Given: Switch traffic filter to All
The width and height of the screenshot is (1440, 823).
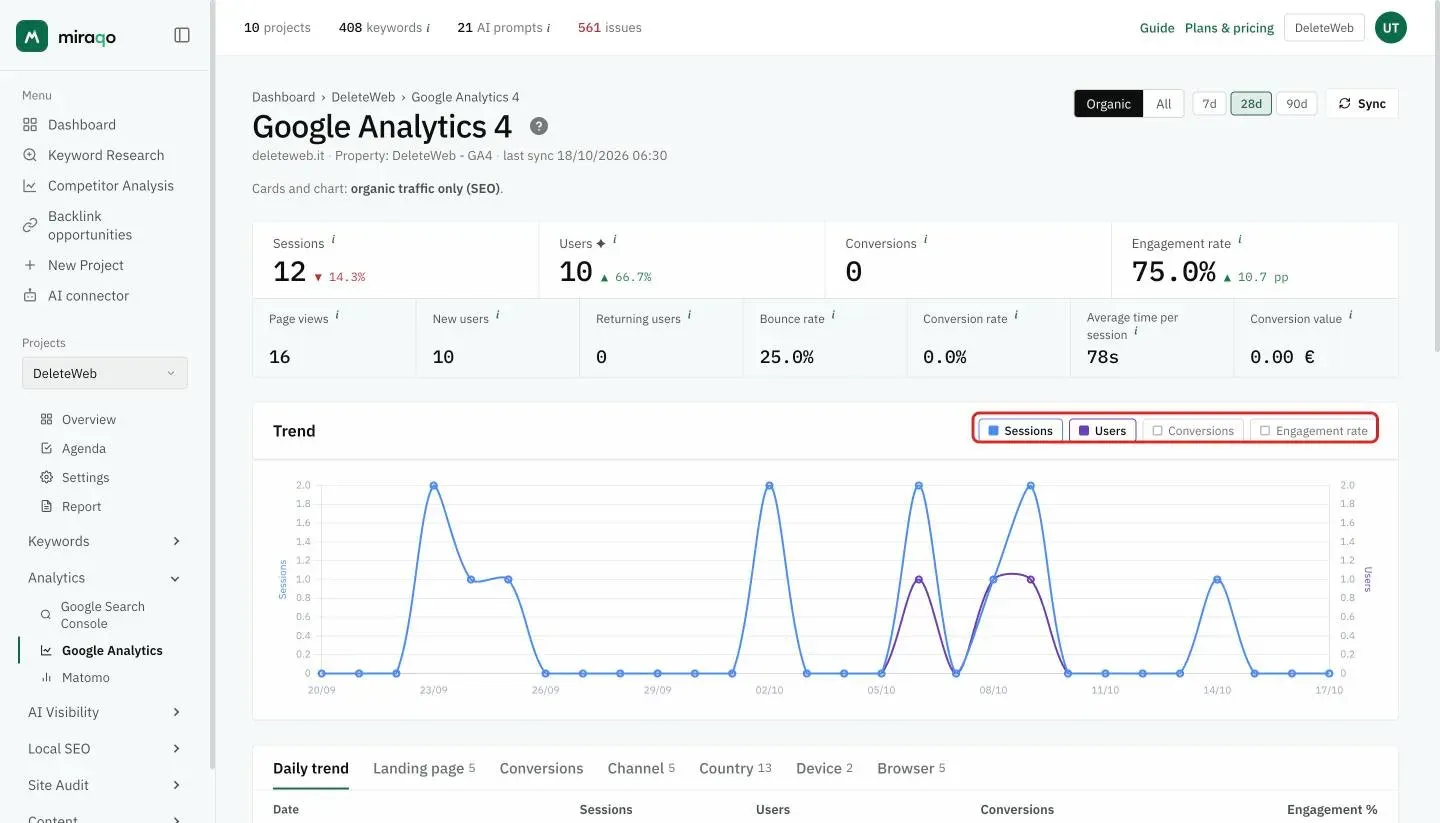Looking at the screenshot, I should [1163, 104].
